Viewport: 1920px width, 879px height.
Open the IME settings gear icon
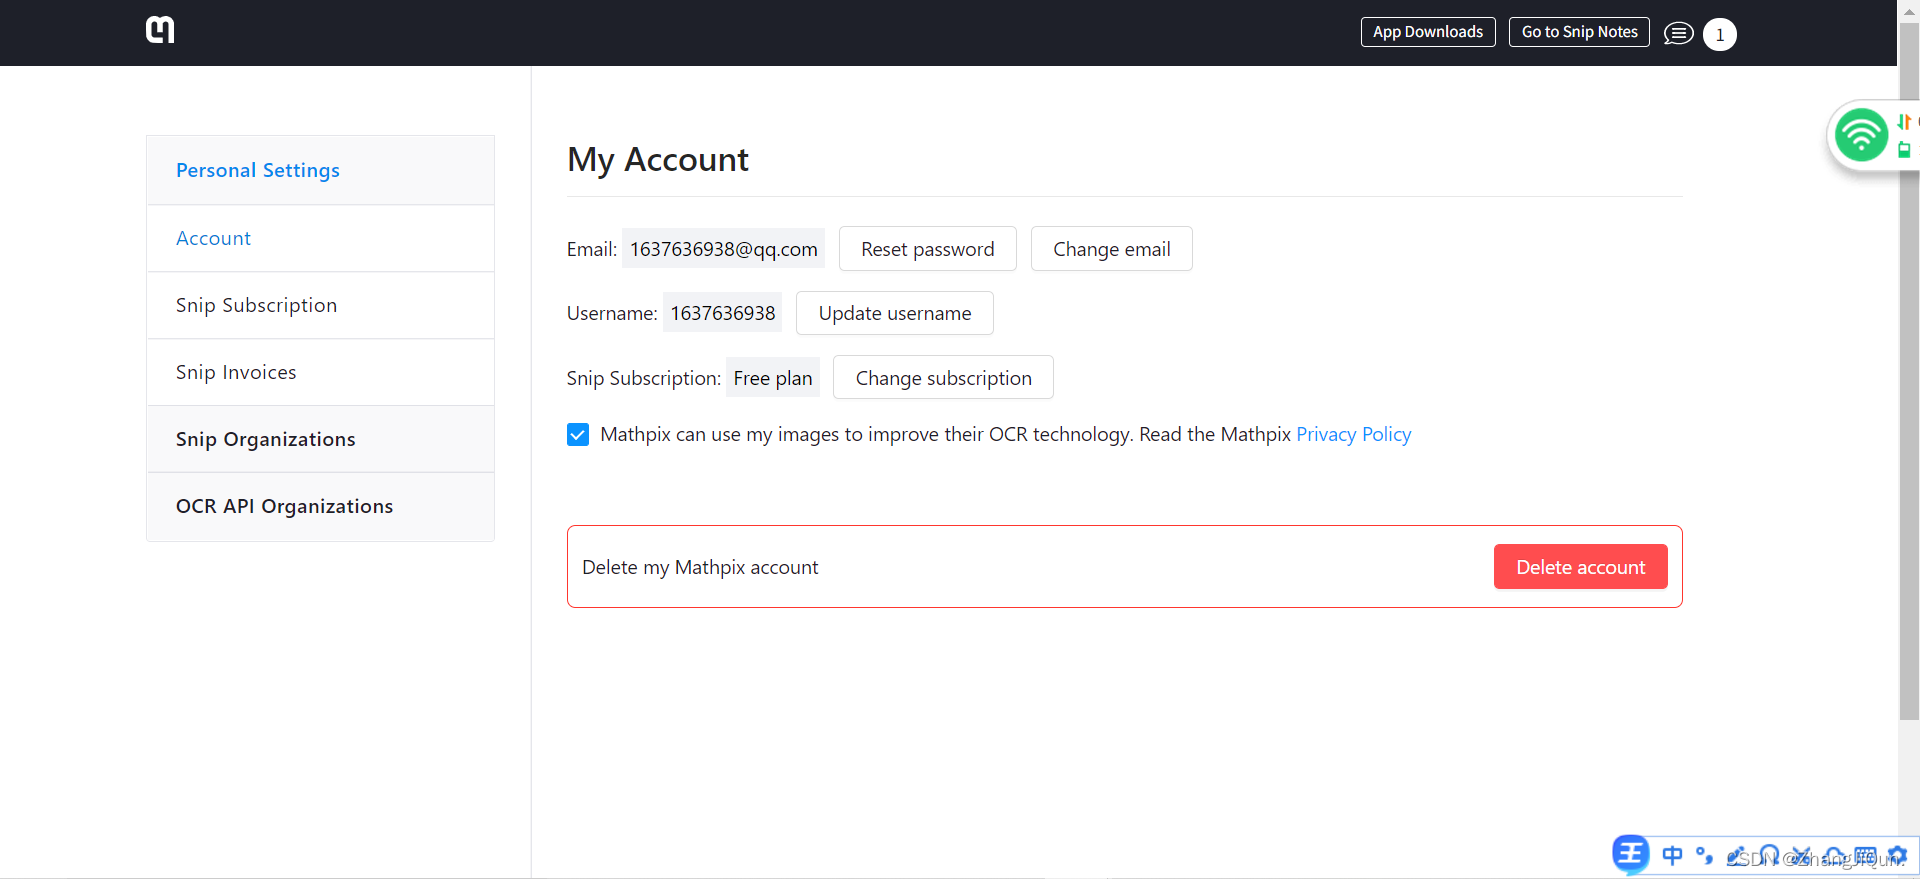1897,855
